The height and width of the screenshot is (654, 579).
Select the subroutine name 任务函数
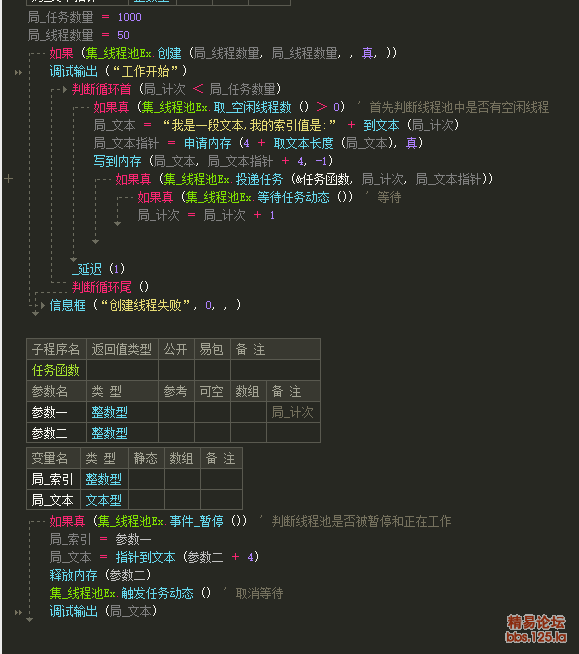tap(55, 370)
